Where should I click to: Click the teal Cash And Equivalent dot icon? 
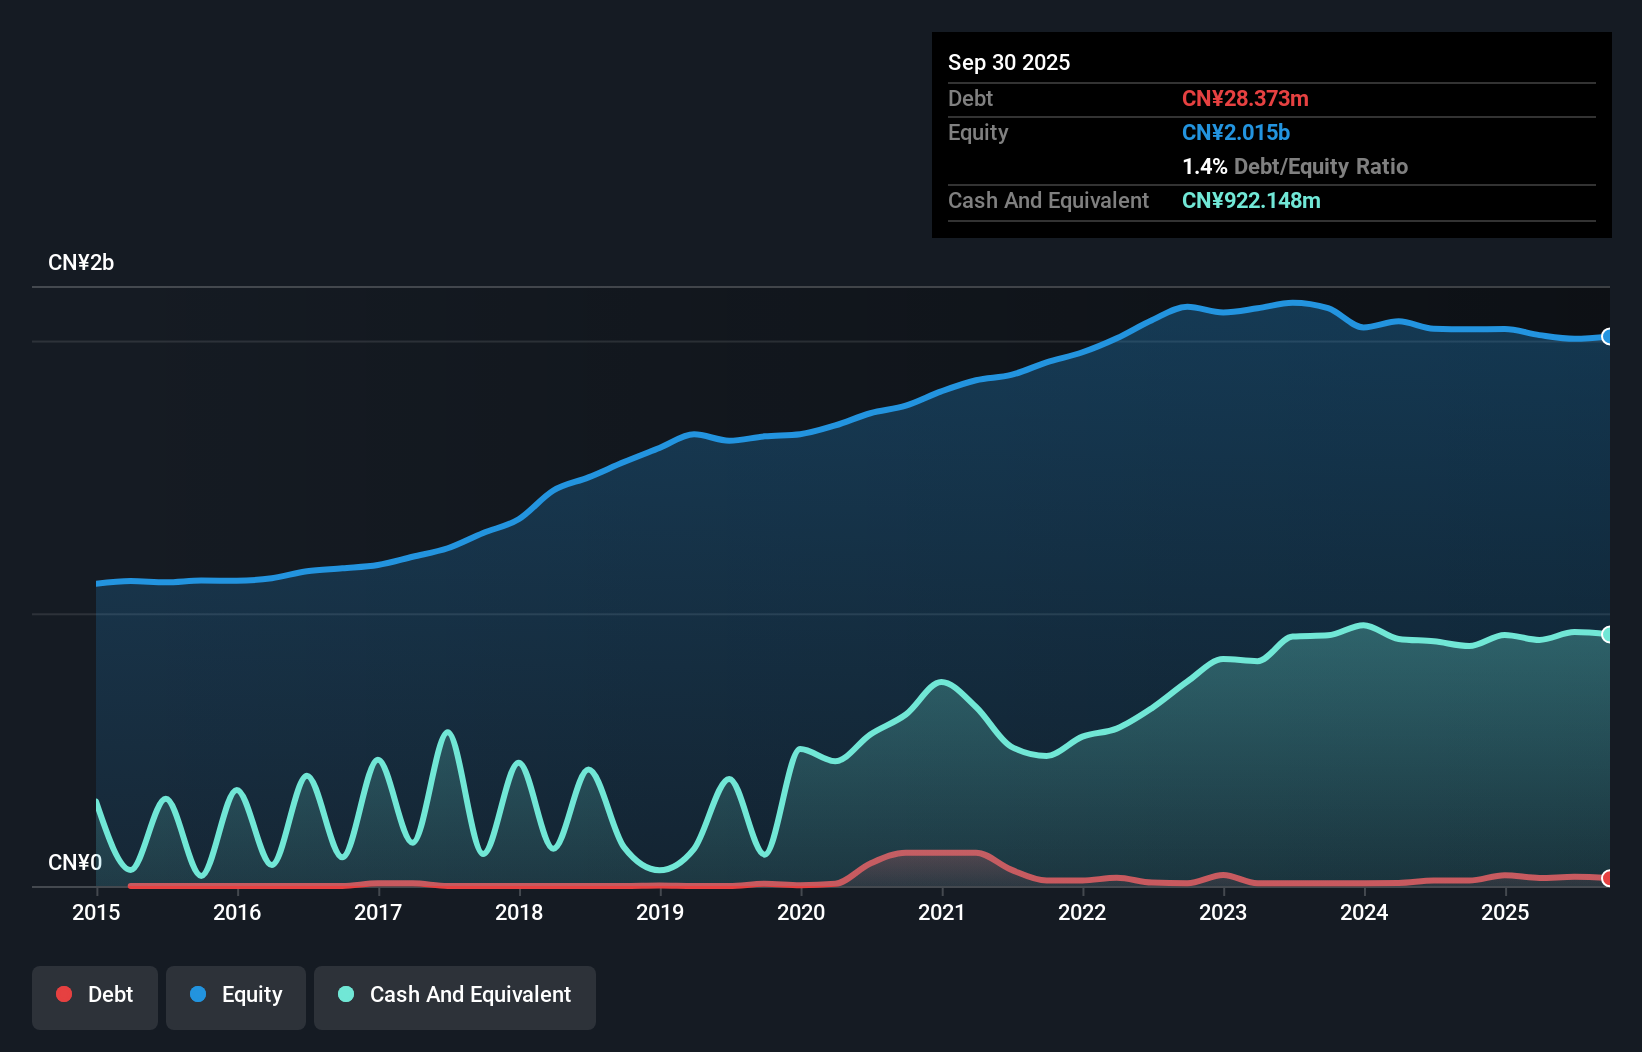(x=345, y=994)
